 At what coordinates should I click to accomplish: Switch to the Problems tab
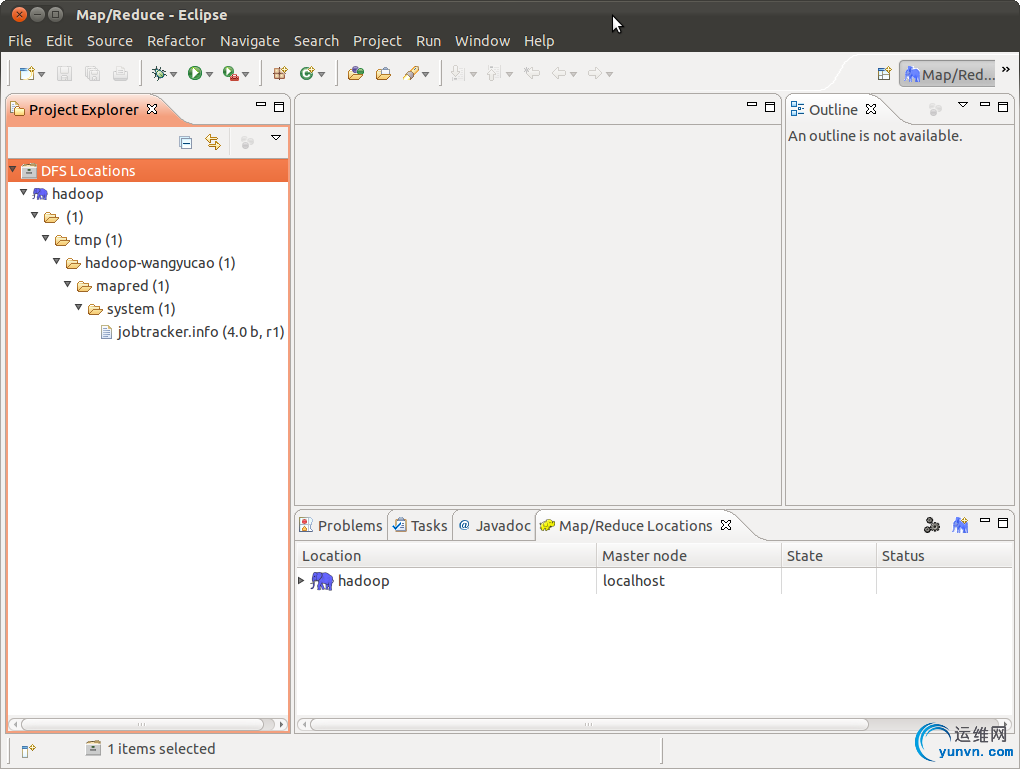[342, 526]
